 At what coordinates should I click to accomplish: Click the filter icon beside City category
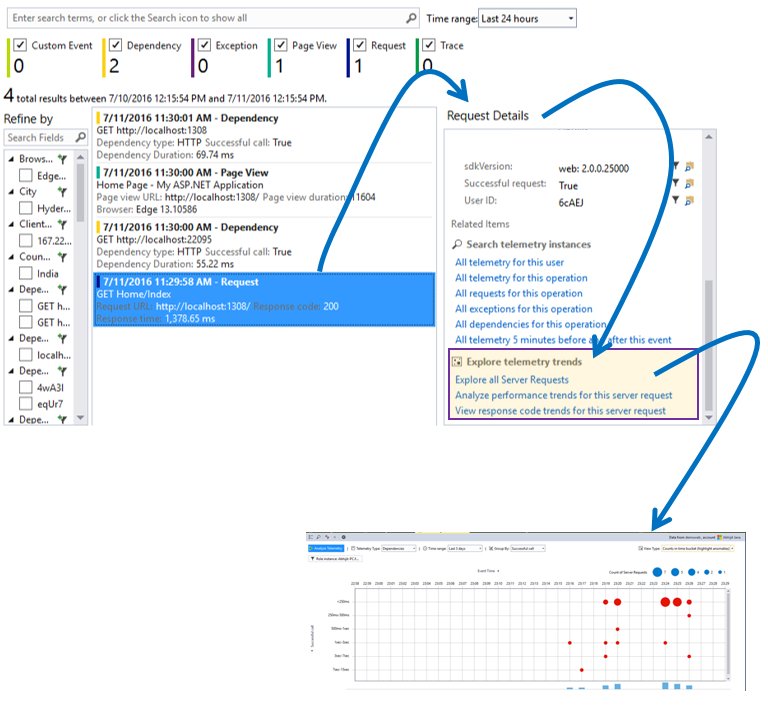[x=62, y=192]
